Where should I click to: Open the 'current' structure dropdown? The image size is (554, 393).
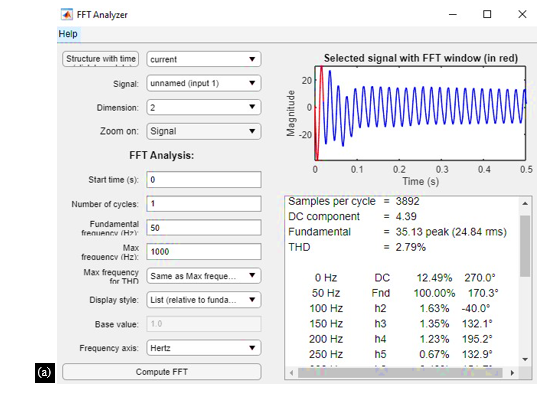[x=204, y=59]
